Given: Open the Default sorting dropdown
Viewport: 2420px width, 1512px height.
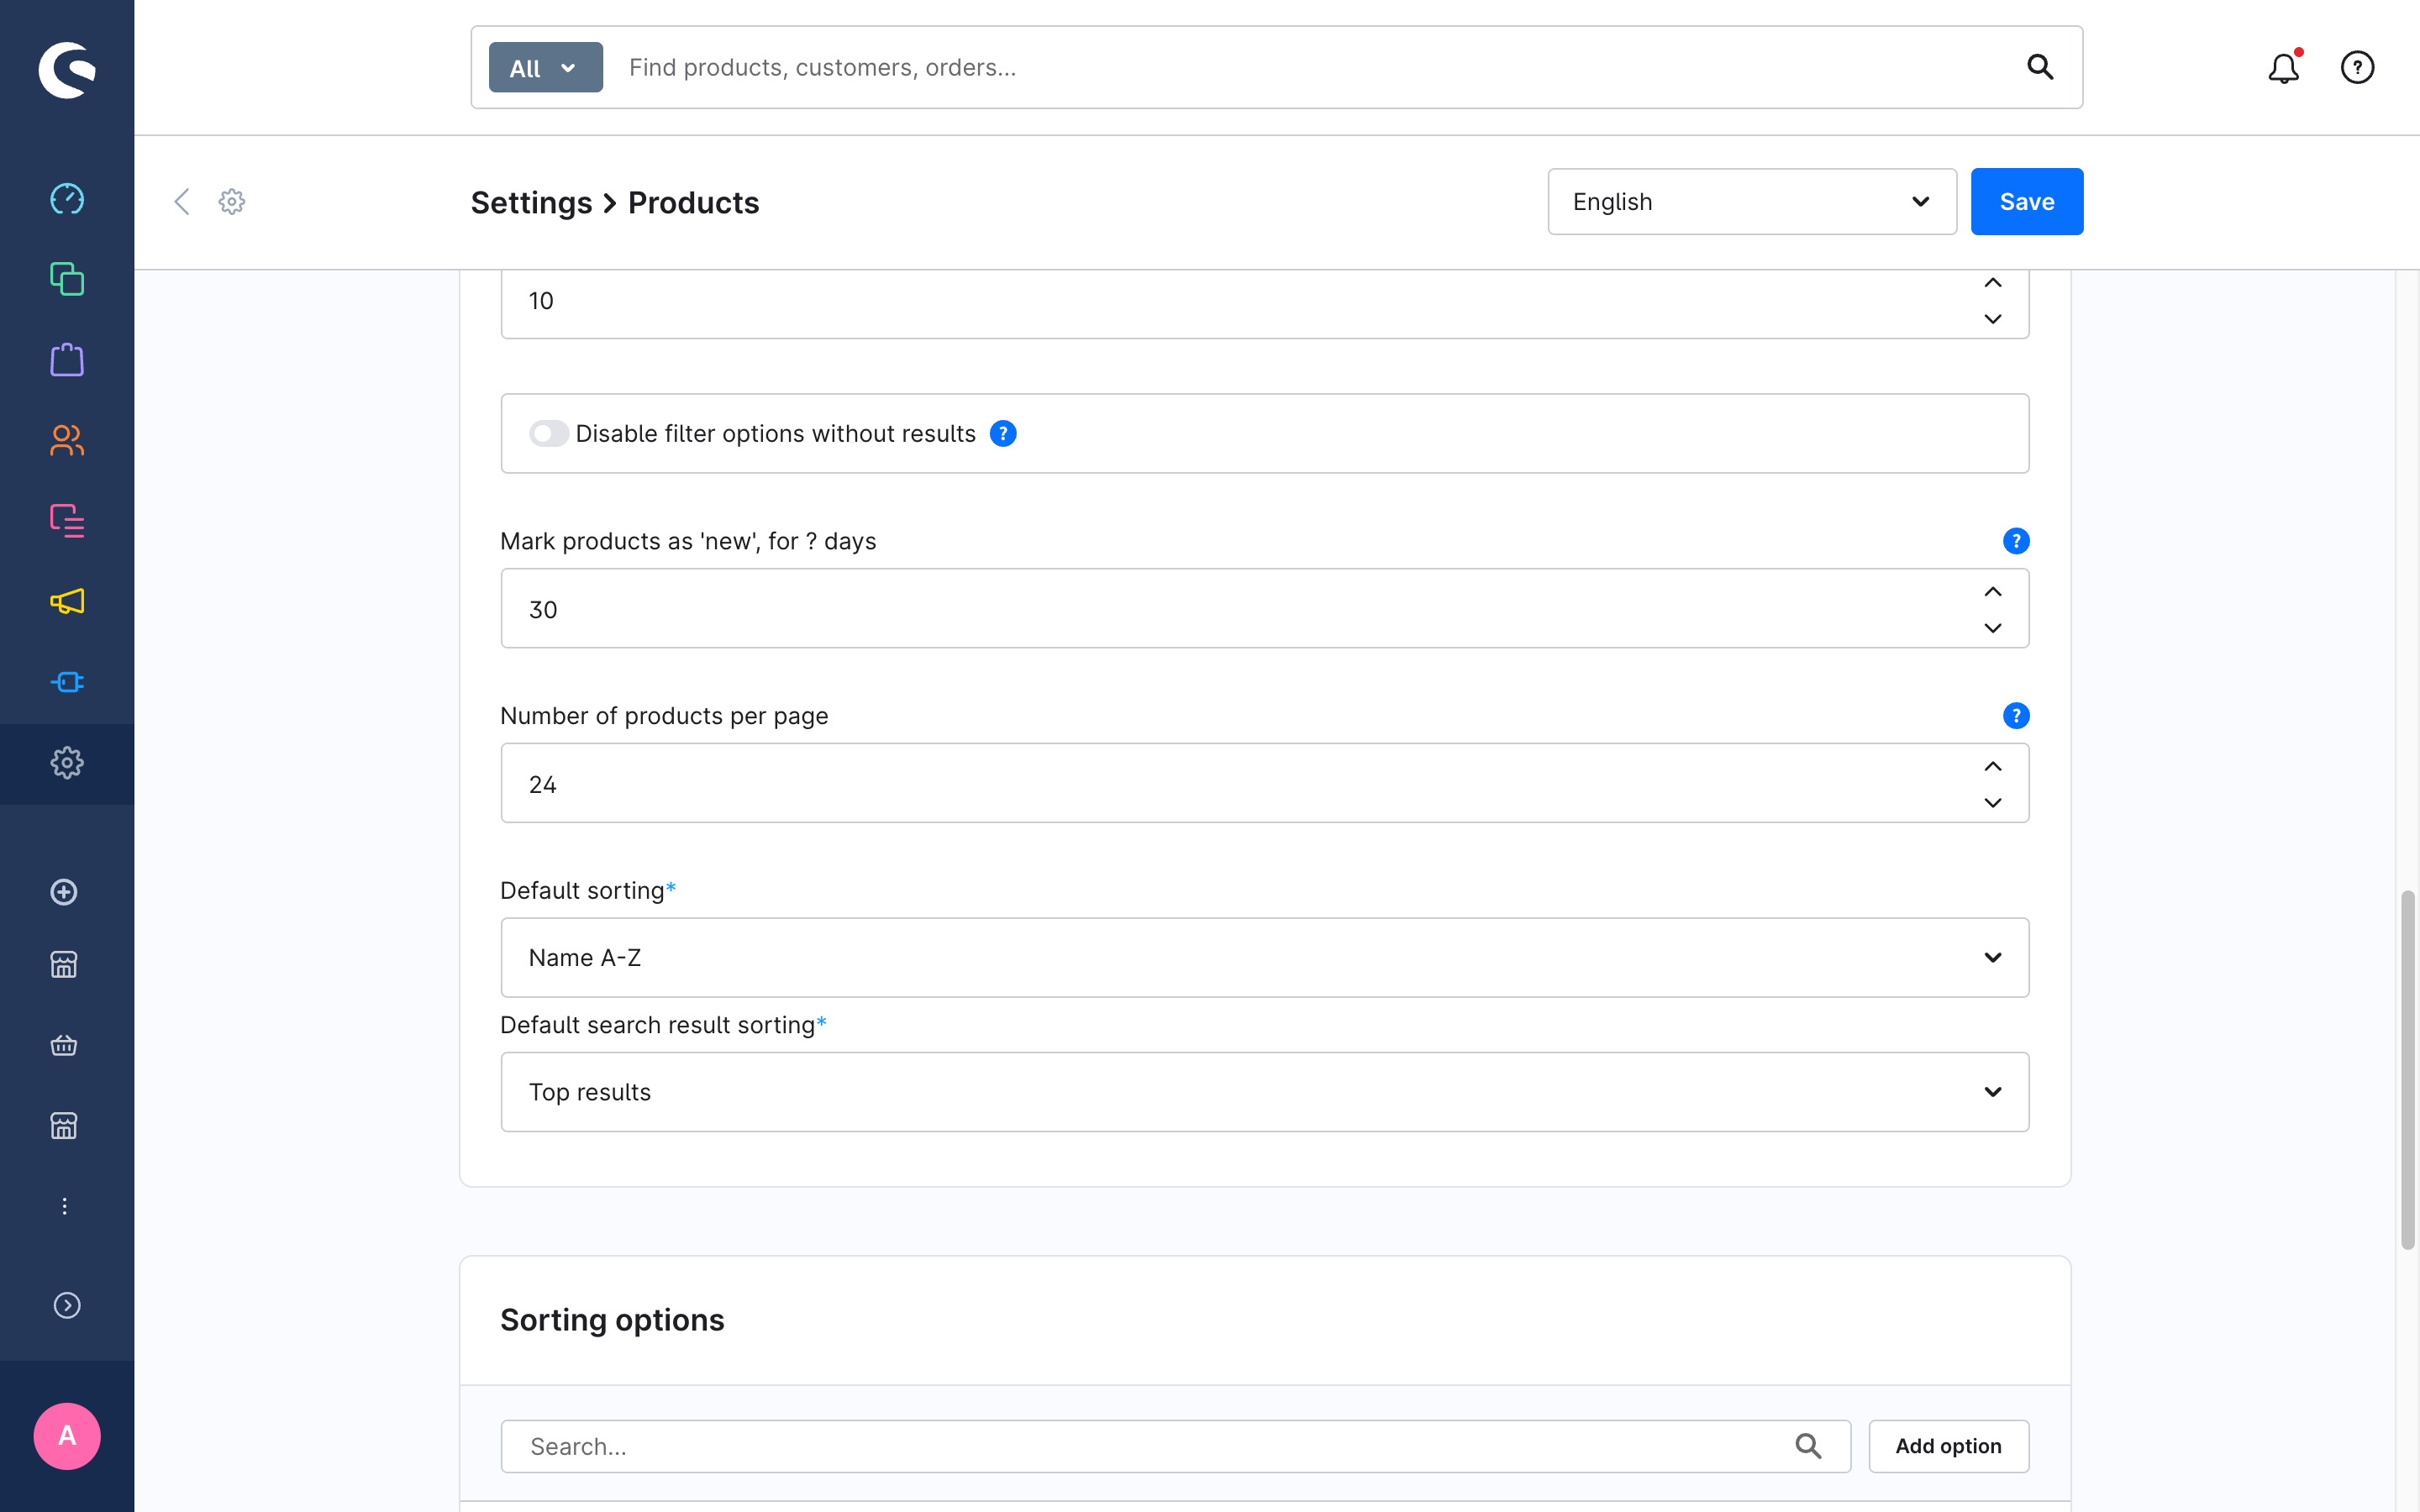Looking at the screenshot, I should (x=1265, y=957).
